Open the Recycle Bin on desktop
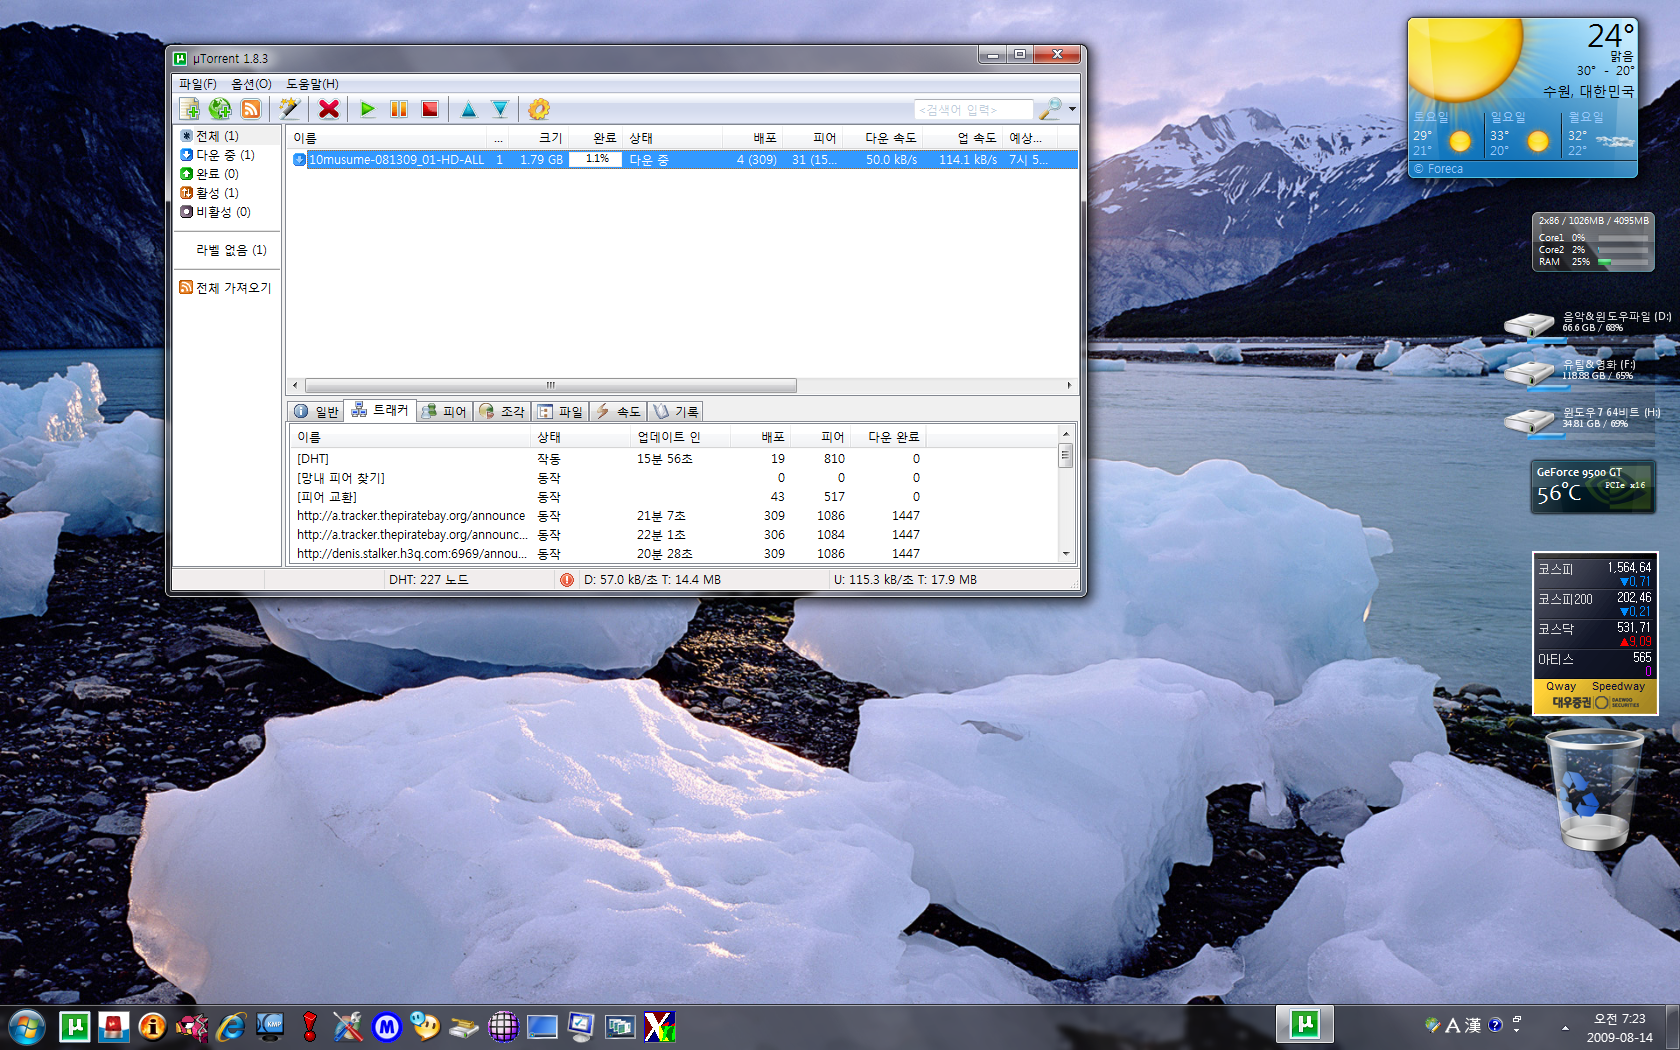Screen dimensions: 1680x1050 1593,789
